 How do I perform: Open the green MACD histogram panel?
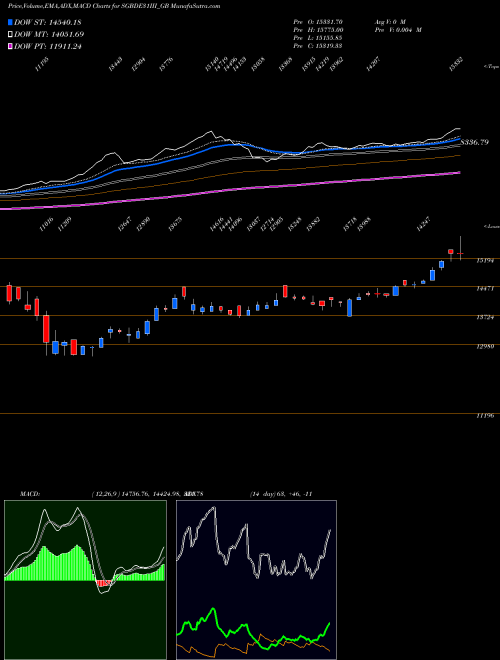[x=85, y=580]
